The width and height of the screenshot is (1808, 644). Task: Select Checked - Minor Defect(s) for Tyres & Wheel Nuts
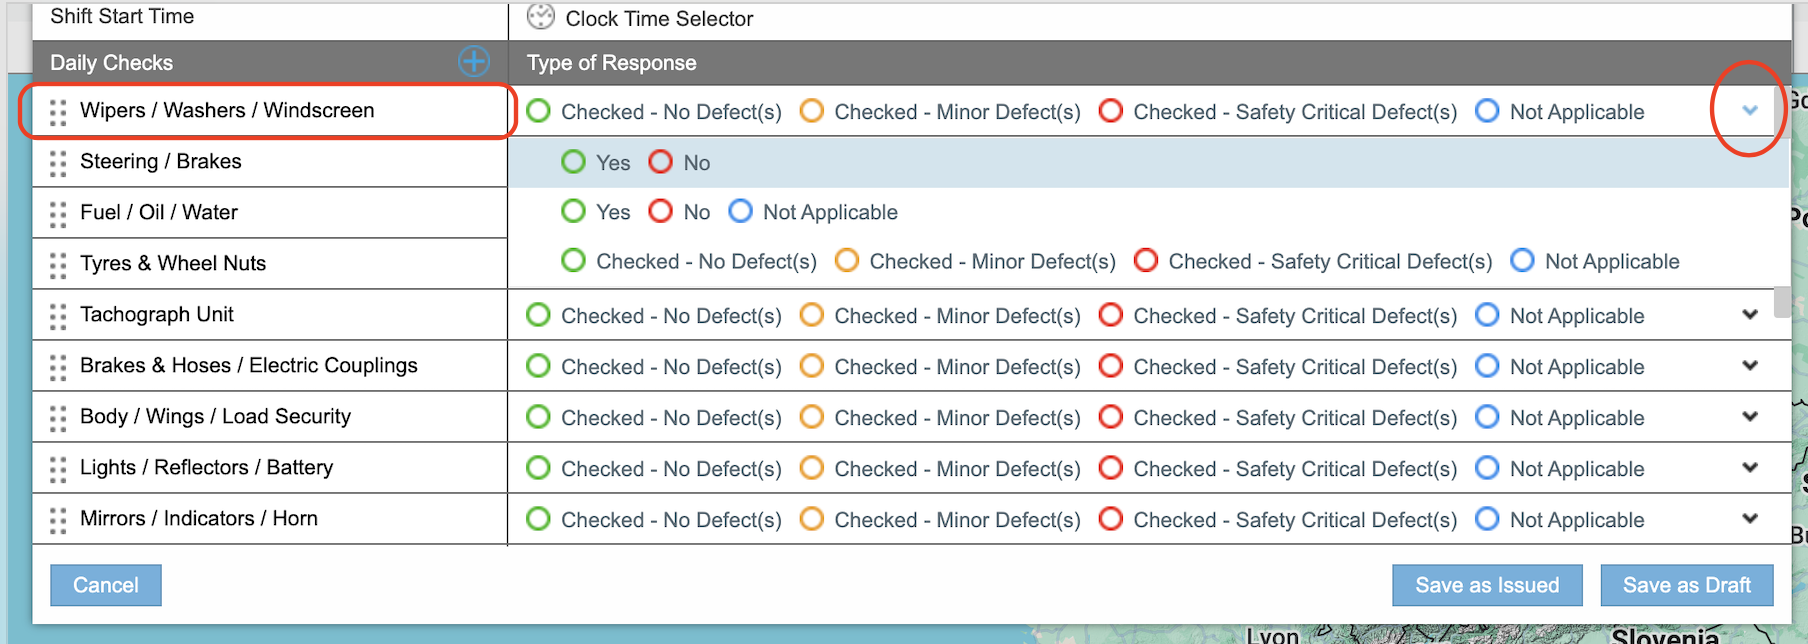(x=847, y=261)
